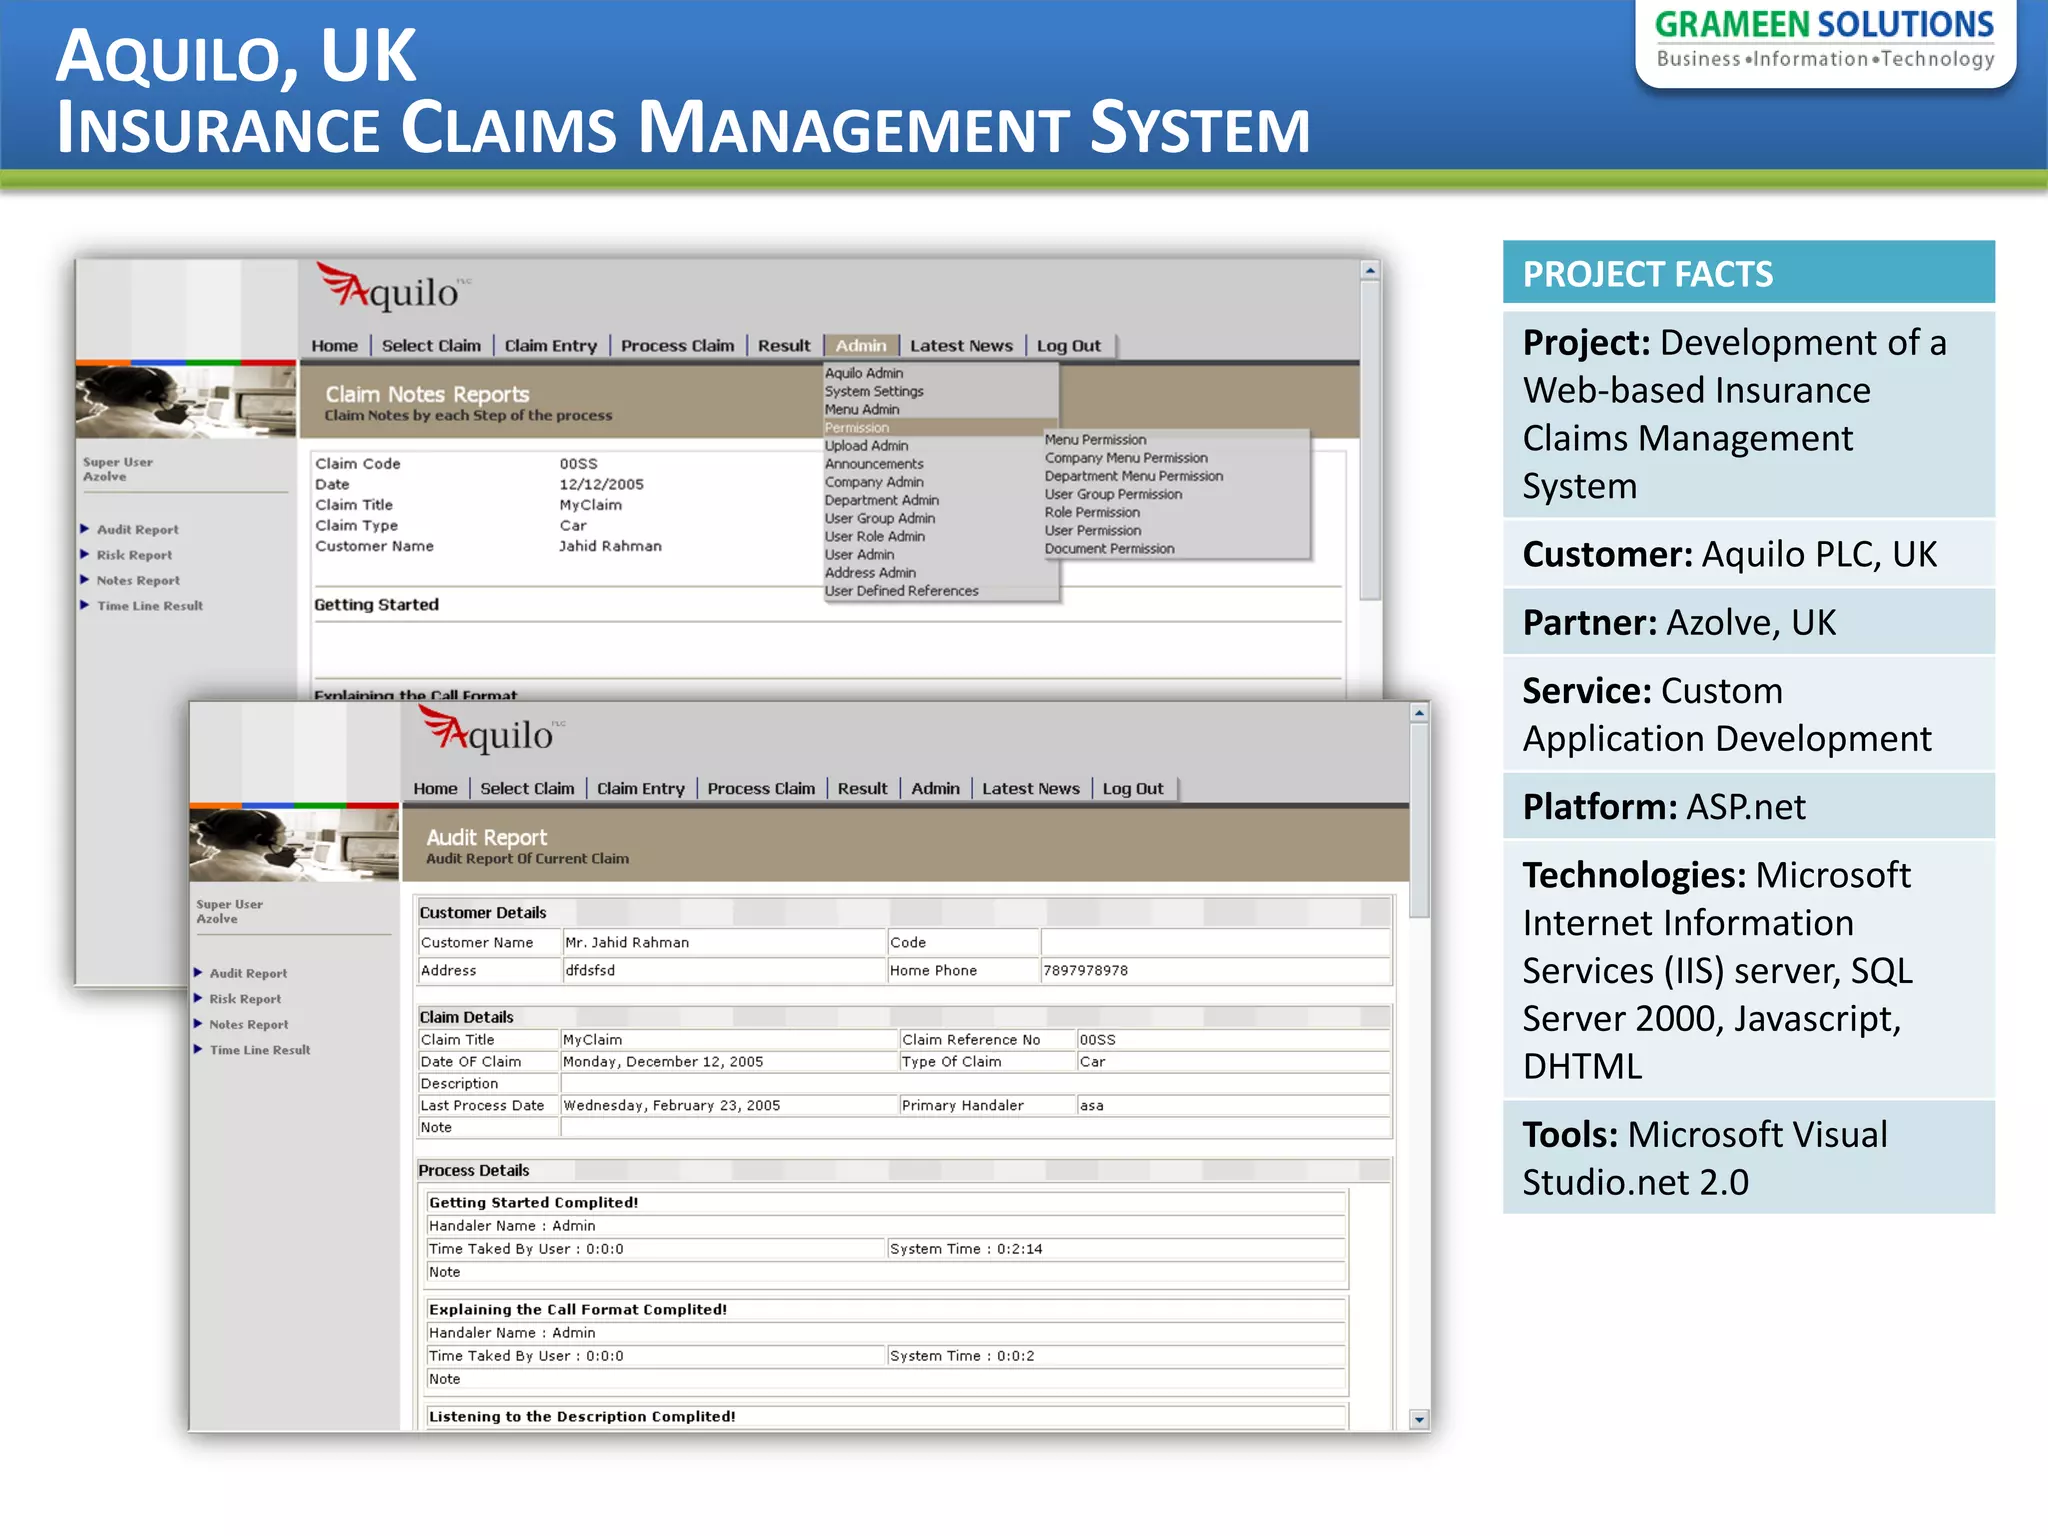Screen dimensions: 2048x1536
Task: Click Log Out in the Audit Report window
Action: 1133,789
